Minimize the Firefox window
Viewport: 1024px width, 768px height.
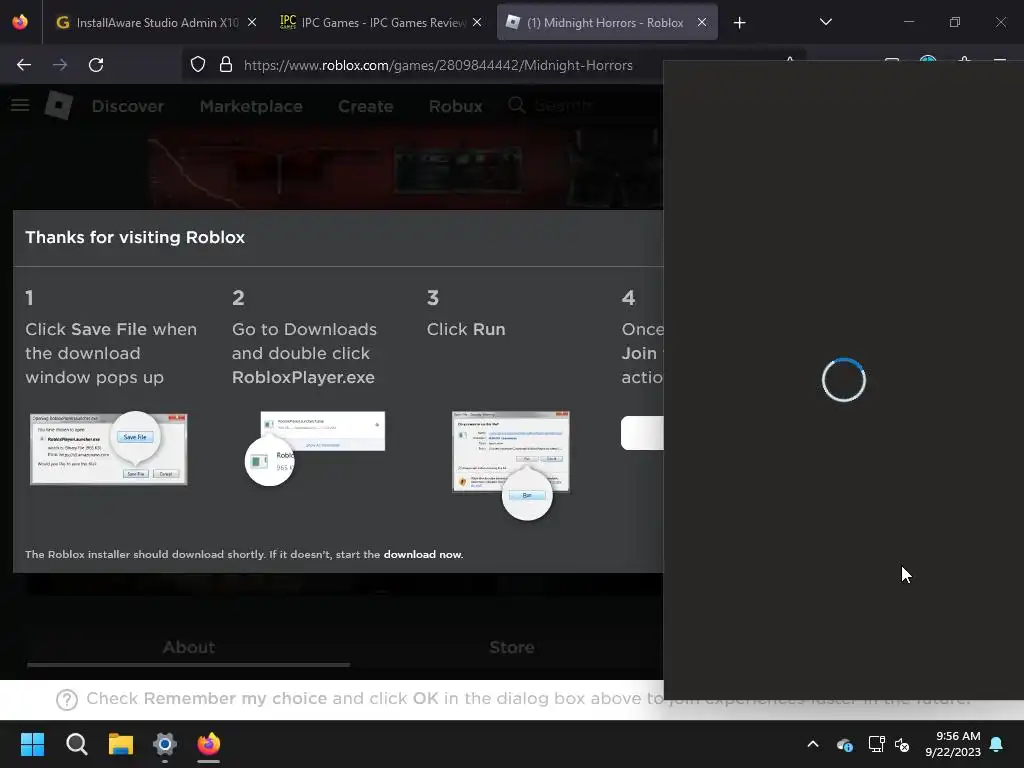(908, 22)
